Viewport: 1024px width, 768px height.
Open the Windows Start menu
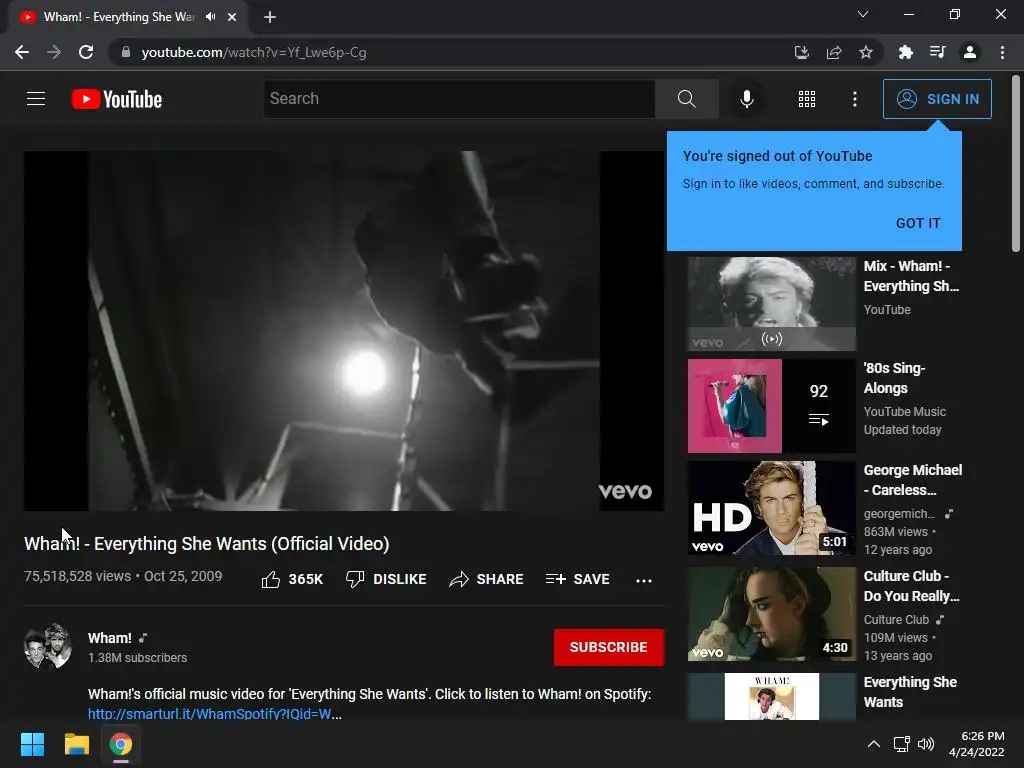click(x=32, y=744)
